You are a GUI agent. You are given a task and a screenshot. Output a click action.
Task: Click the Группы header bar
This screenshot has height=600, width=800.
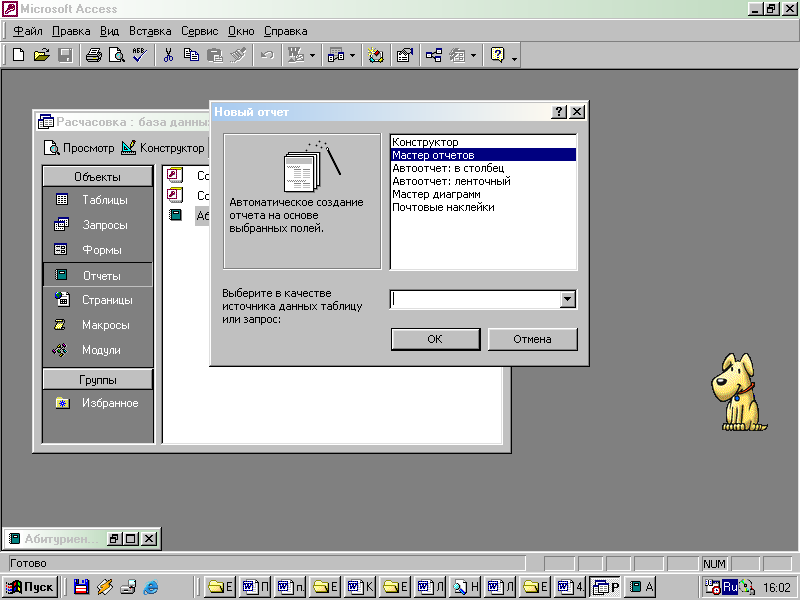point(97,380)
